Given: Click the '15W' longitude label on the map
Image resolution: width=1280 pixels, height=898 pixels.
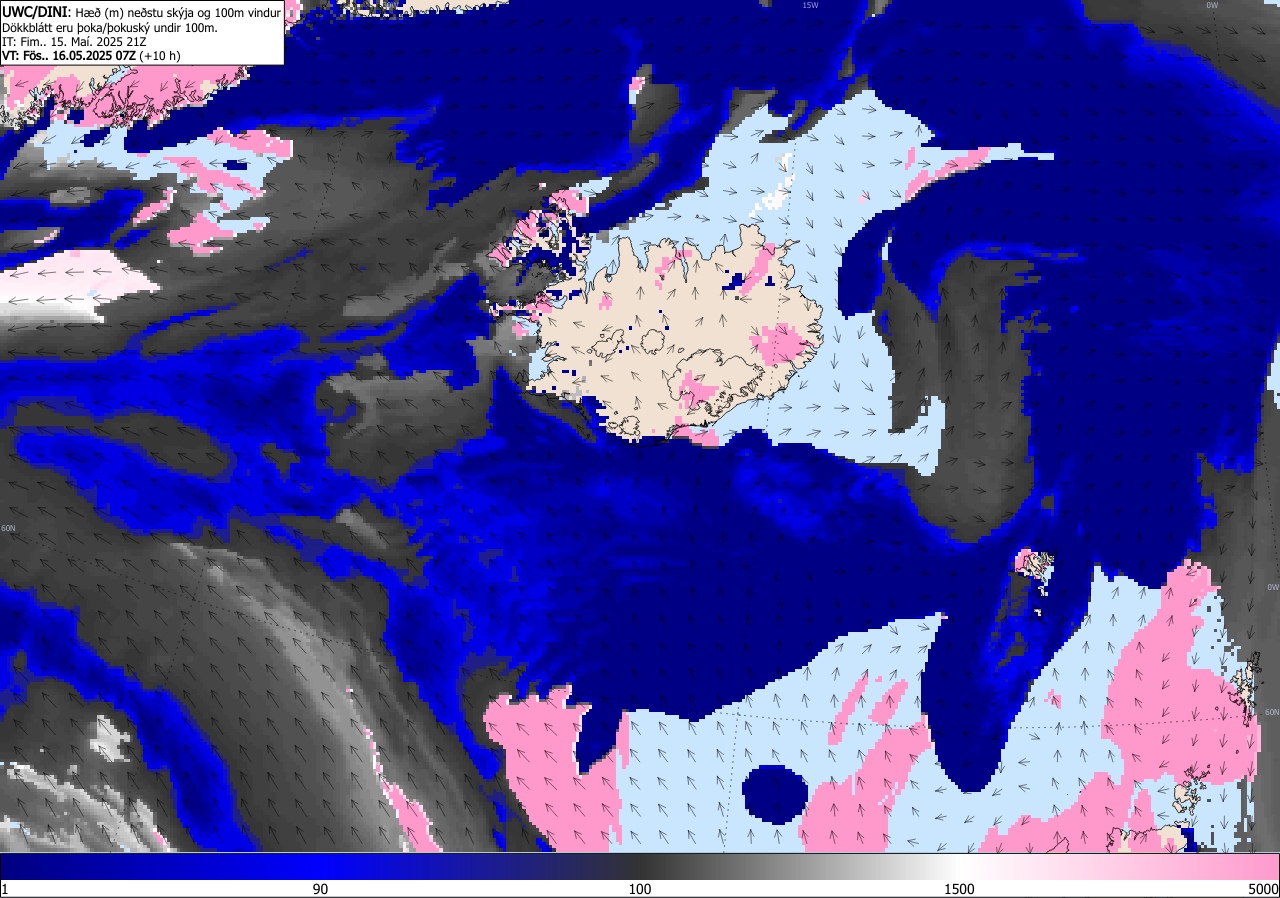Looking at the screenshot, I should point(810,5).
